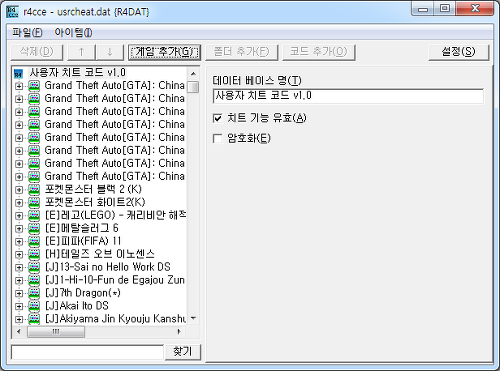Select the row text [J]Akiyama Jin Kyouju Kanshu

click(x=115, y=319)
